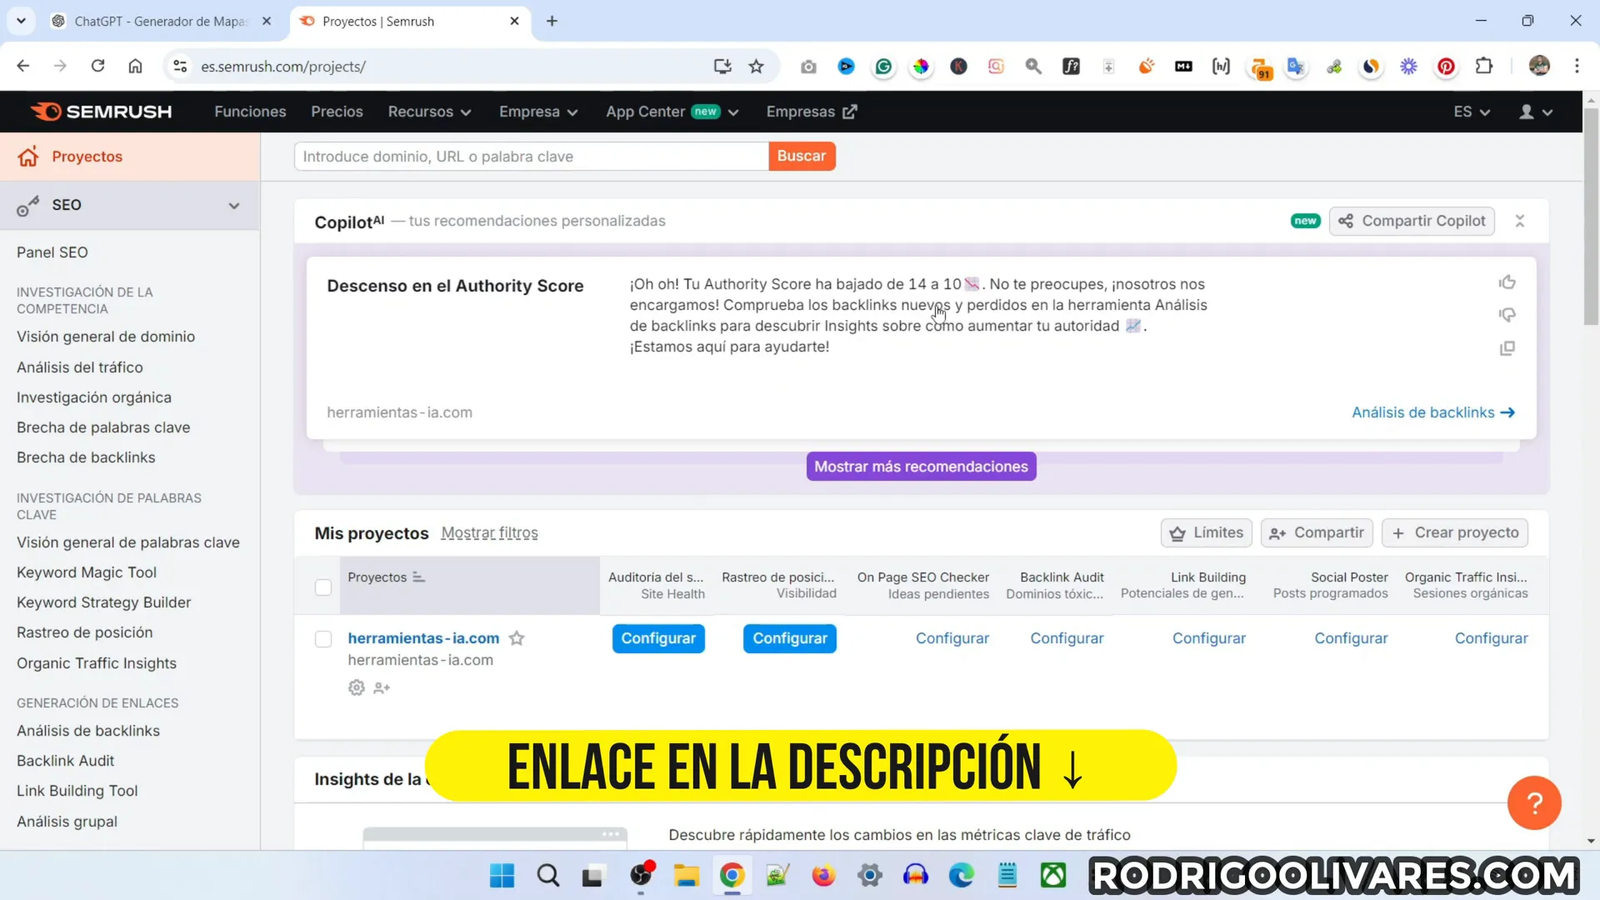Share project access via the add-user icon
1600x900 pixels.
coord(381,687)
